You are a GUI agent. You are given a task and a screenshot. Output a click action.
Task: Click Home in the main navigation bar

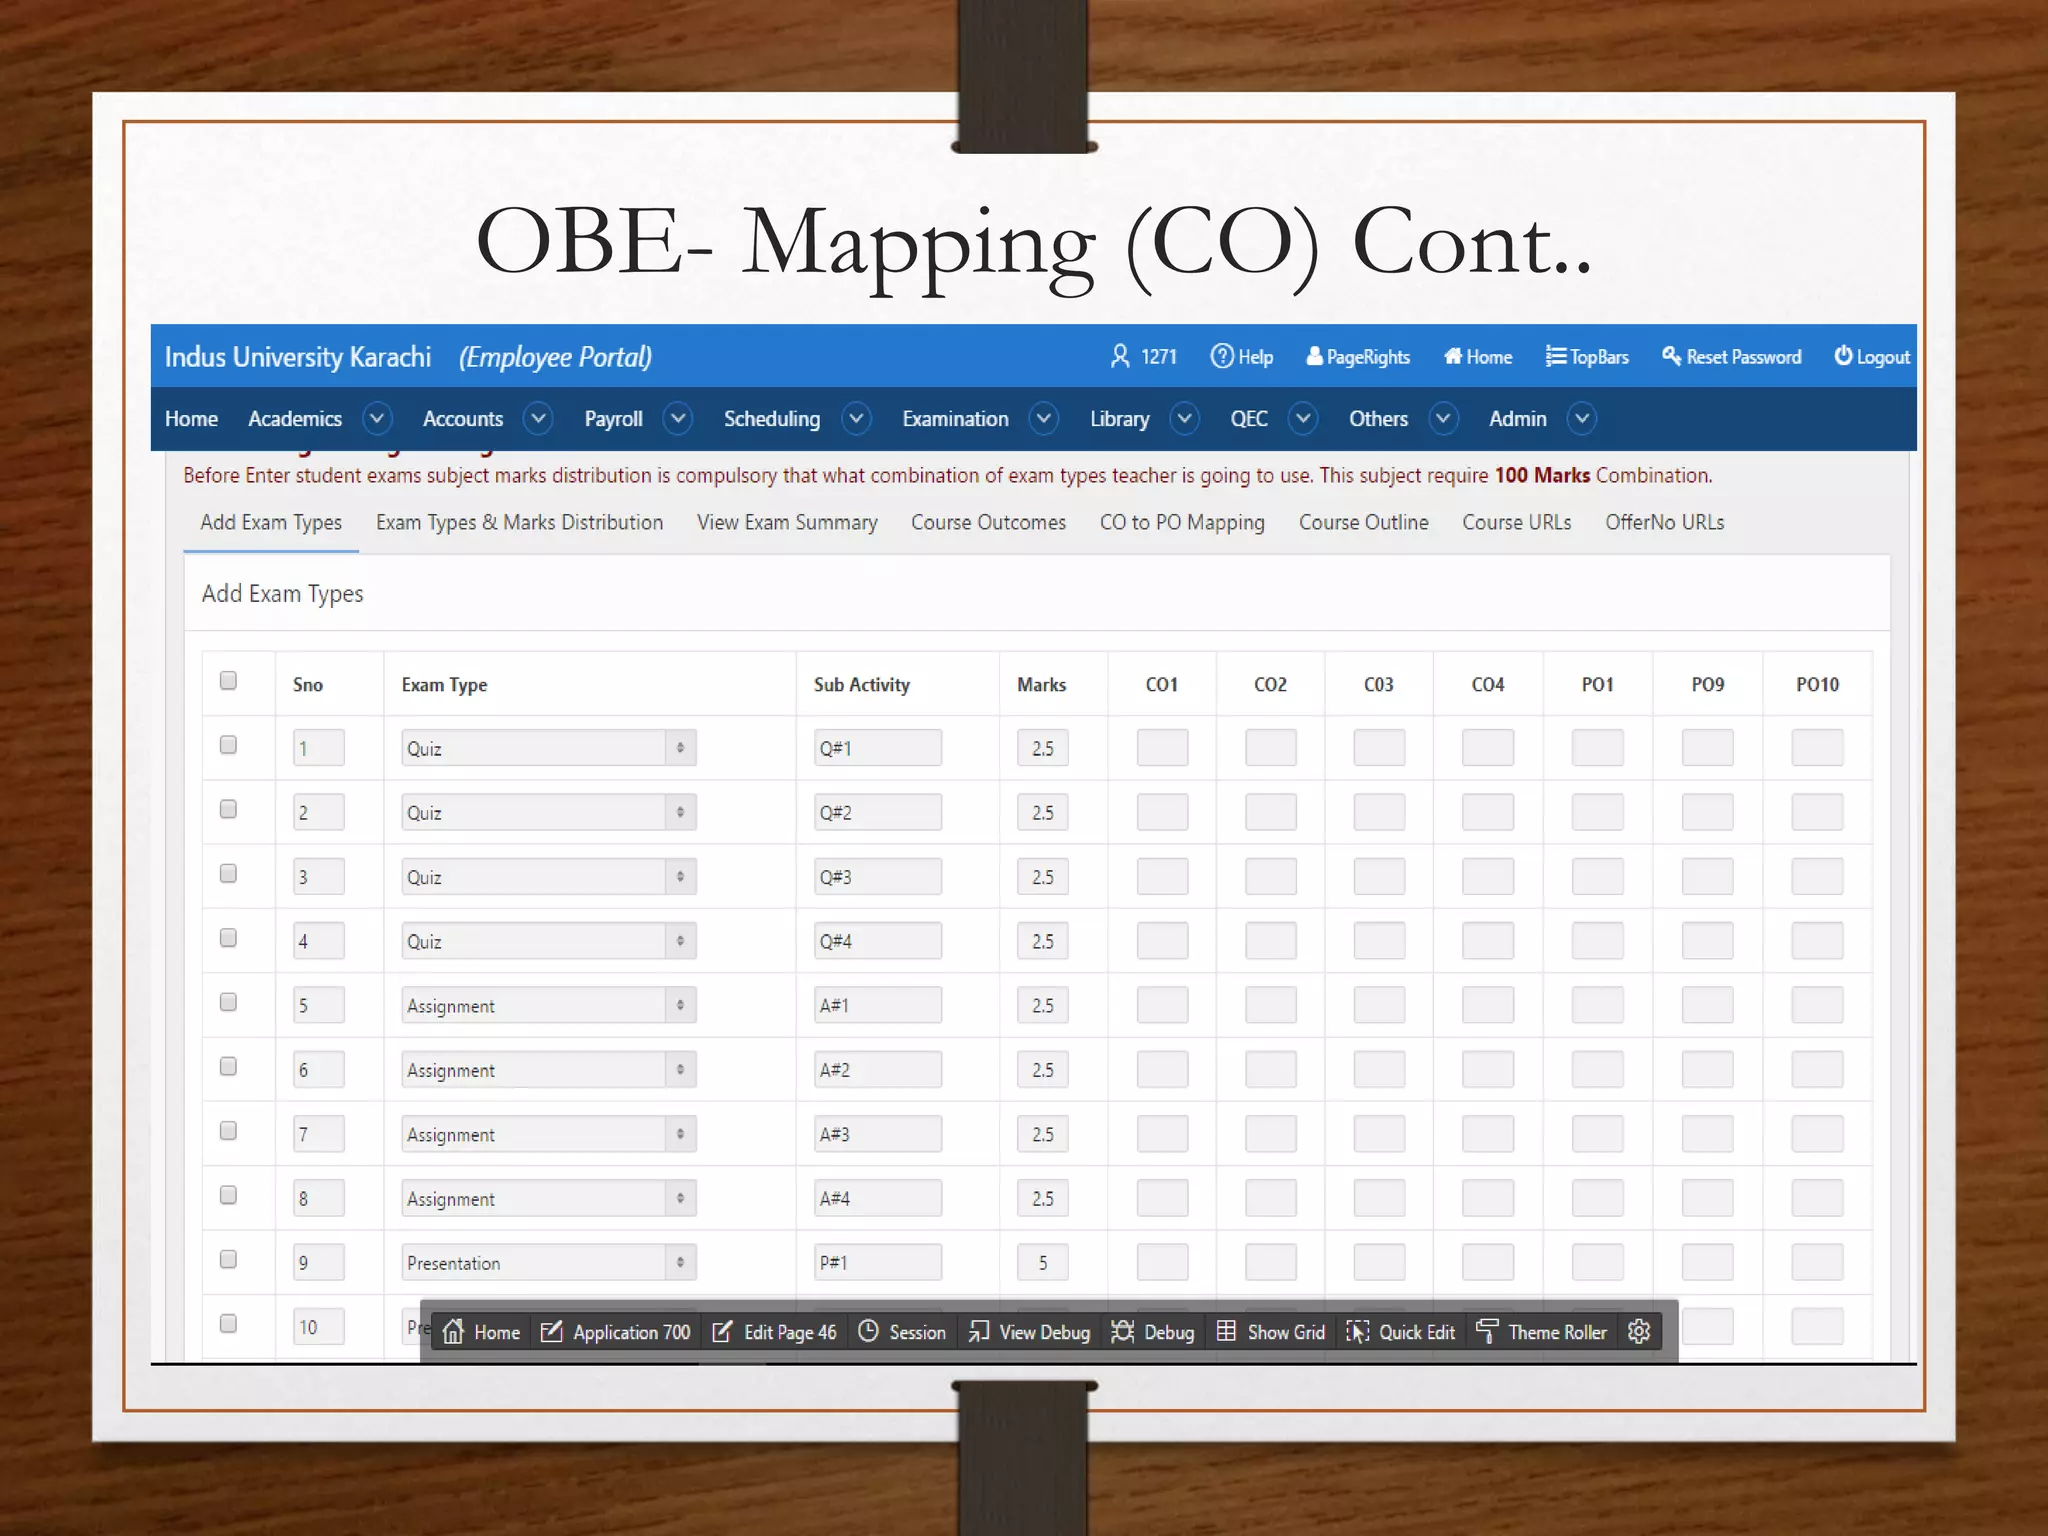coord(191,419)
